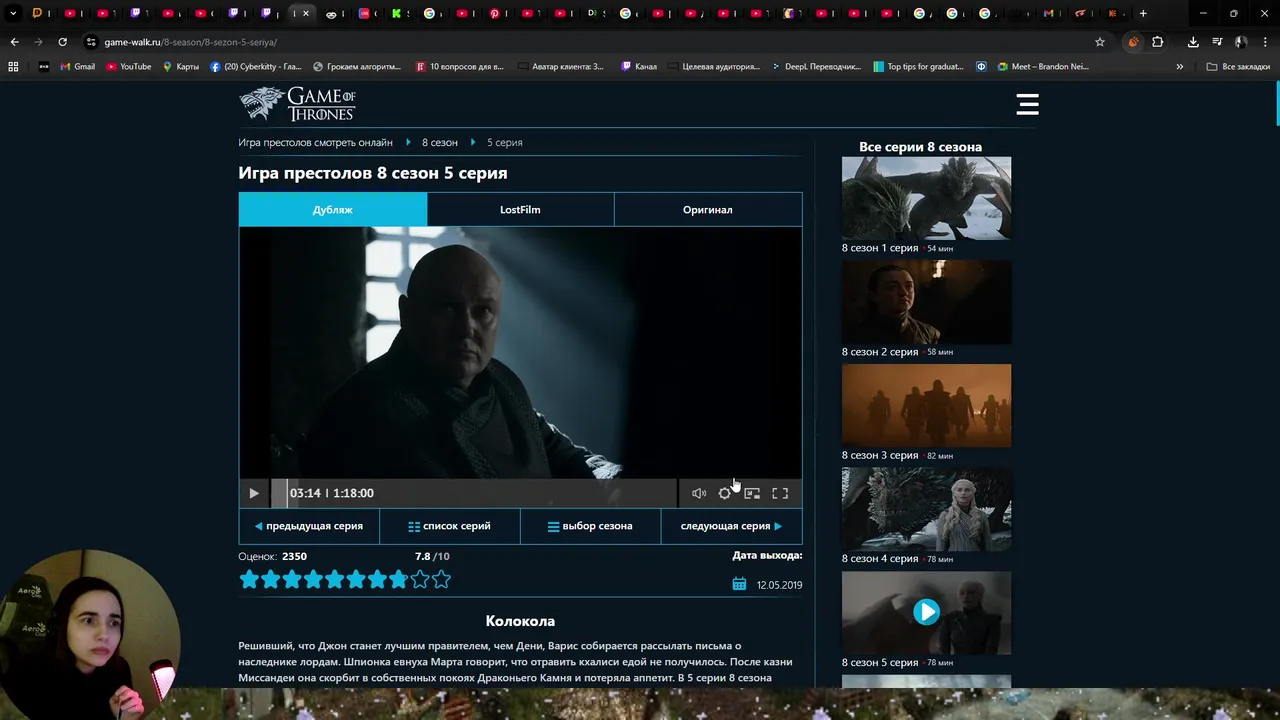Open the Meet – Brandon bookmark
The width and height of the screenshot is (1280, 720).
point(1043,67)
